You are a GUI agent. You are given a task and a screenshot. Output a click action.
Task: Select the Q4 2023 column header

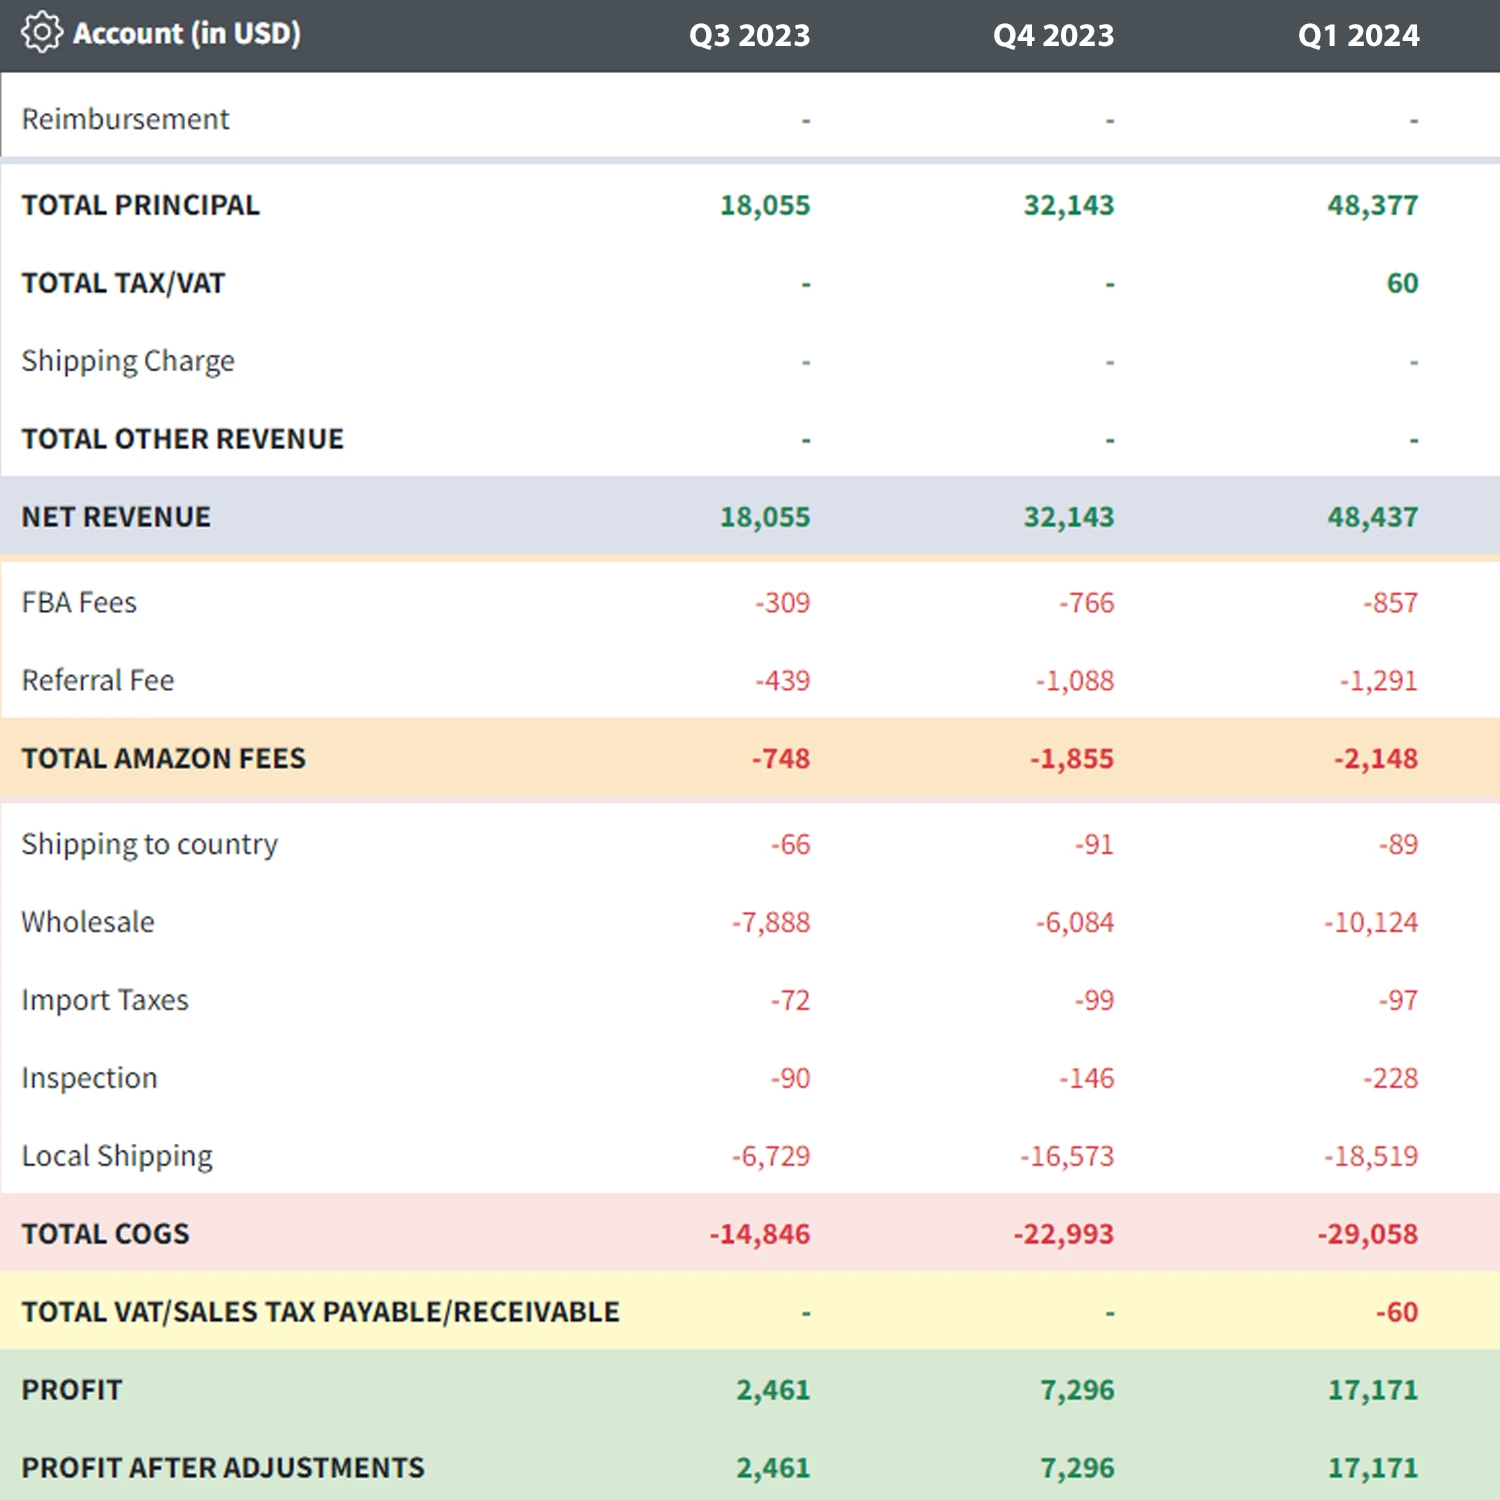point(1053,35)
